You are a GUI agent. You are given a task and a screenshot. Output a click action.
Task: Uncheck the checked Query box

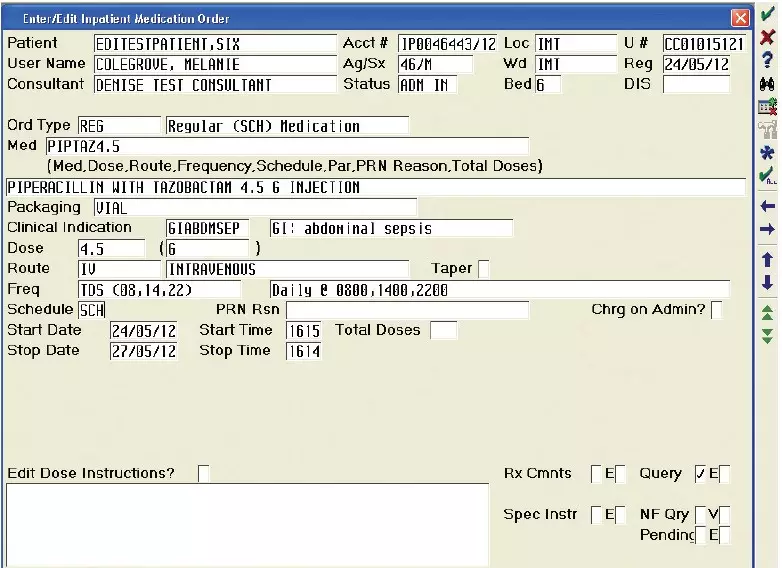pyautogui.click(x=700, y=474)
